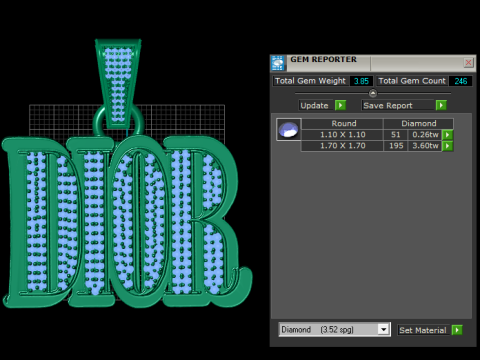Click Total Gem Count value 246

(x=460, y=81)
